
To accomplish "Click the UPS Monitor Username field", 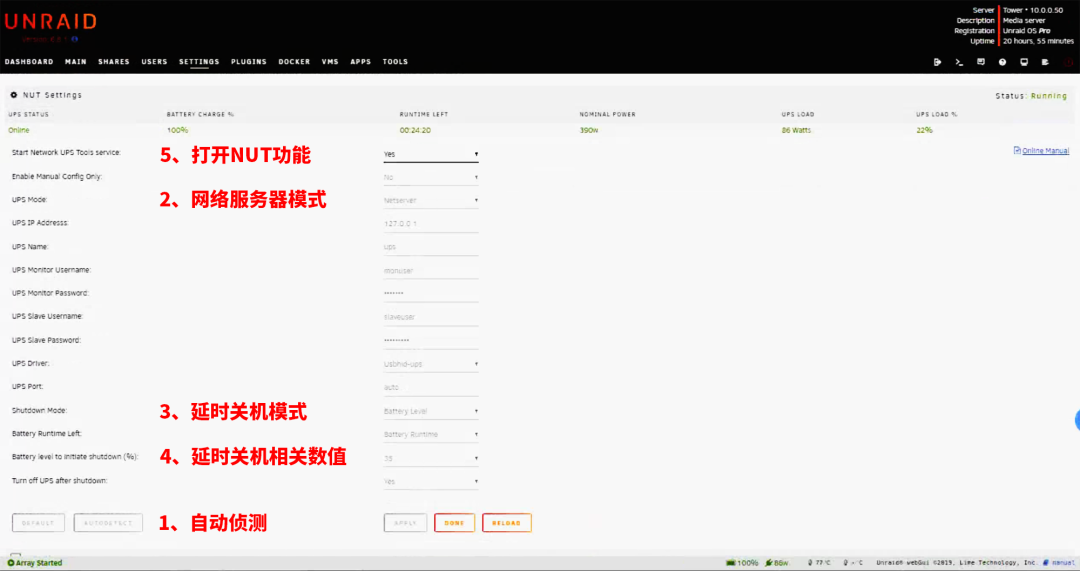I will pos(431,271).
